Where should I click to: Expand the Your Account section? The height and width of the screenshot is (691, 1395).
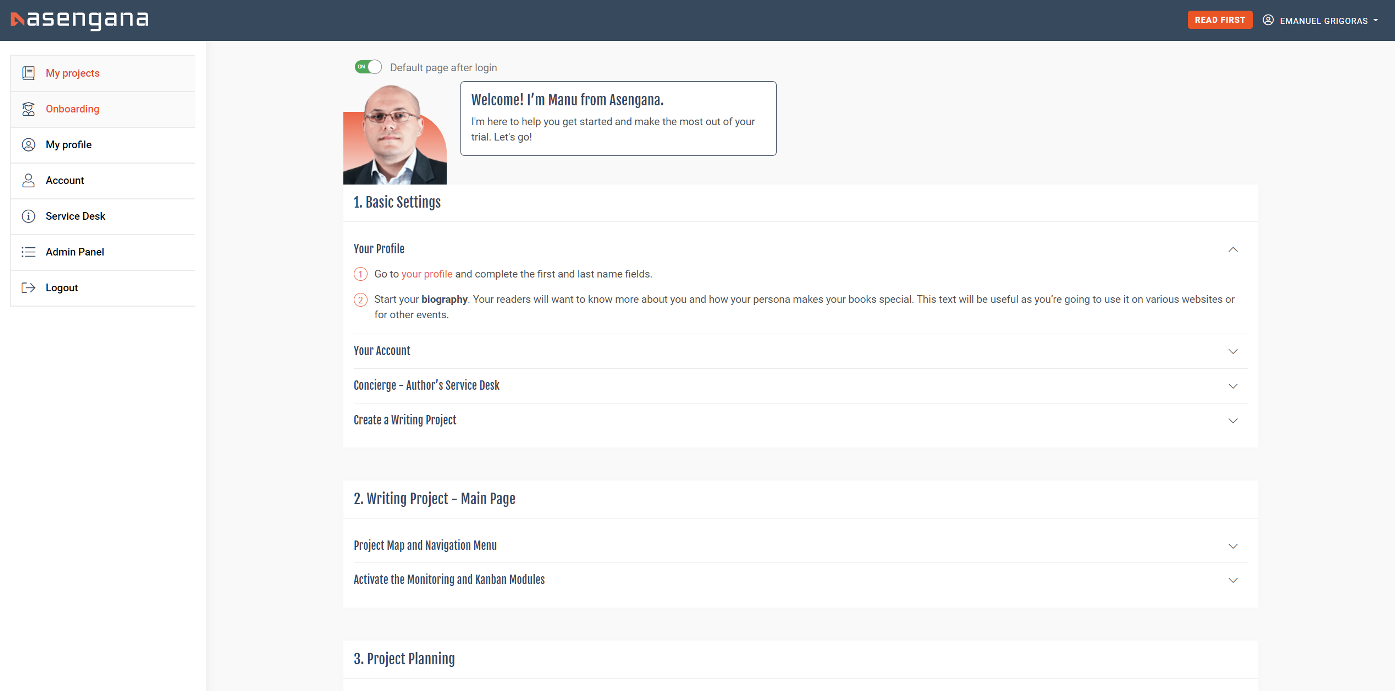(1233, 351)
